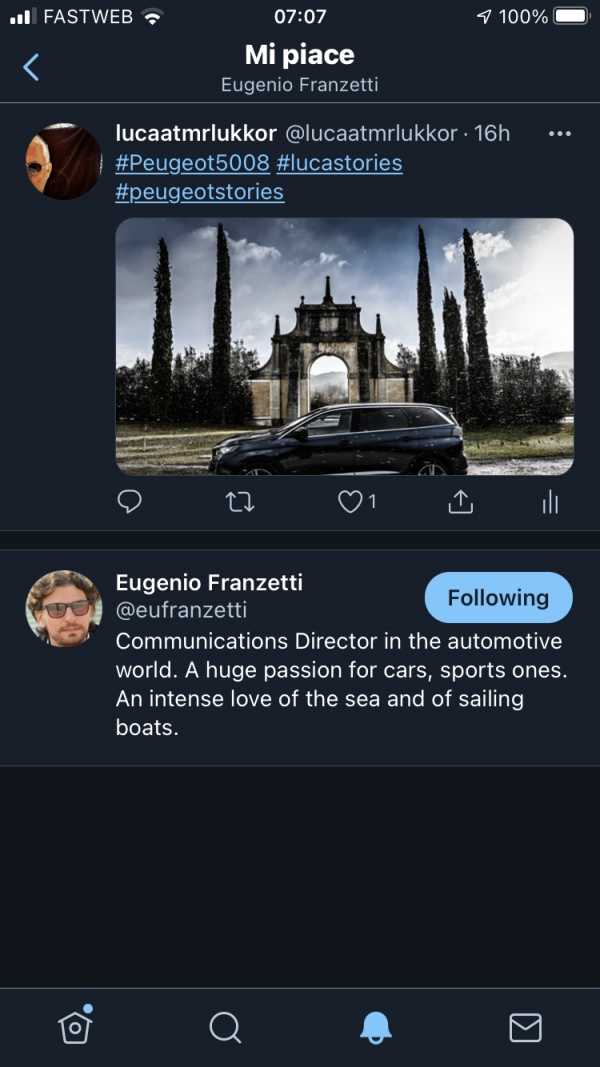Open Direct Messages envelope tab
Viewport: 600px width, 1067px height.
[x=525, y=1027]
